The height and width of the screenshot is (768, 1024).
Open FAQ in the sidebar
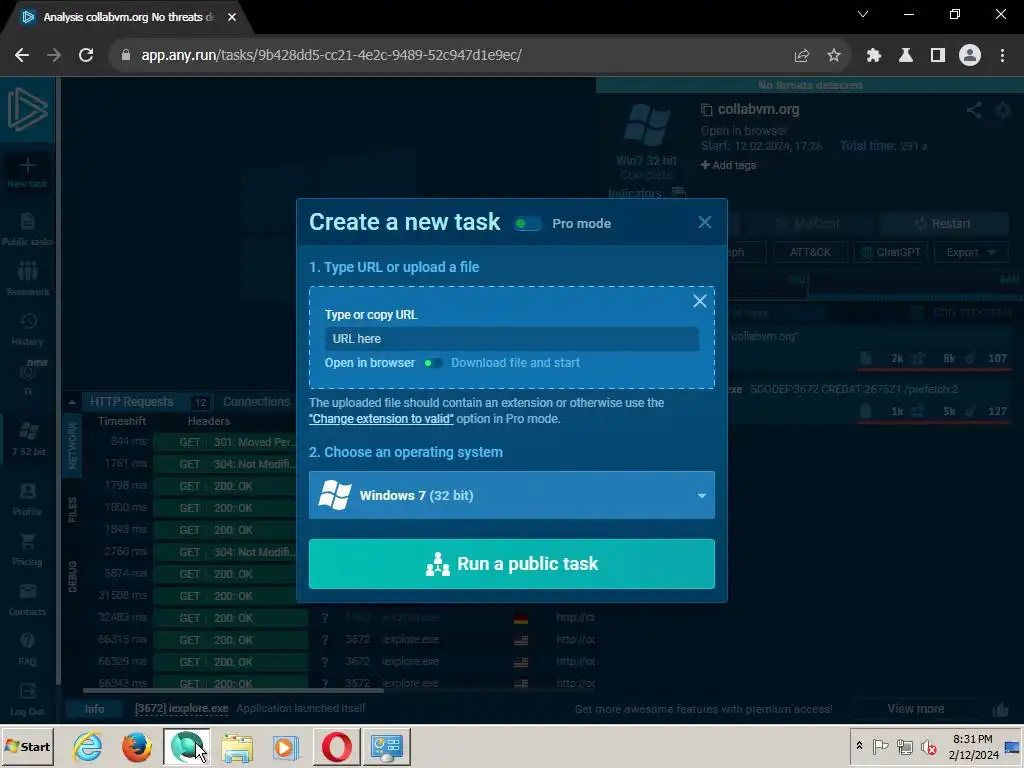(x=27, y=650)
